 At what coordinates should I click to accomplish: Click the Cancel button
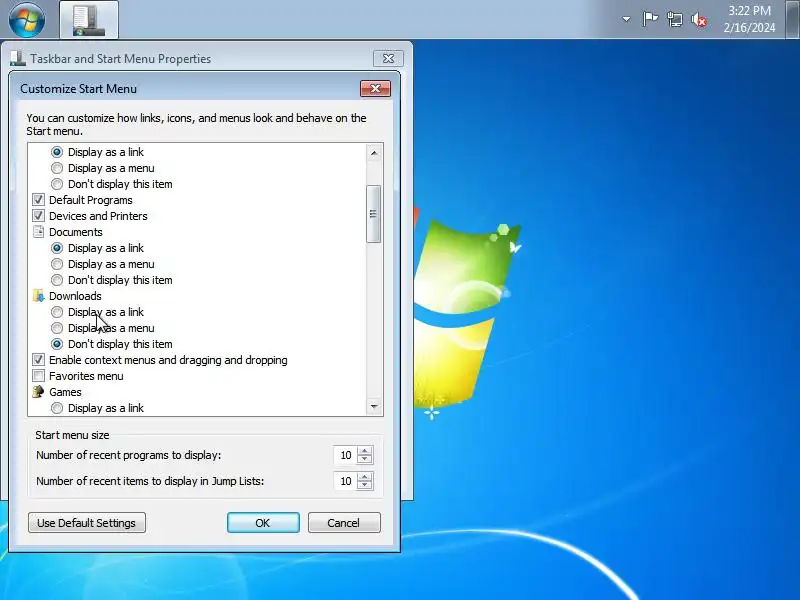pyautogui.click(x=344, y=523)
